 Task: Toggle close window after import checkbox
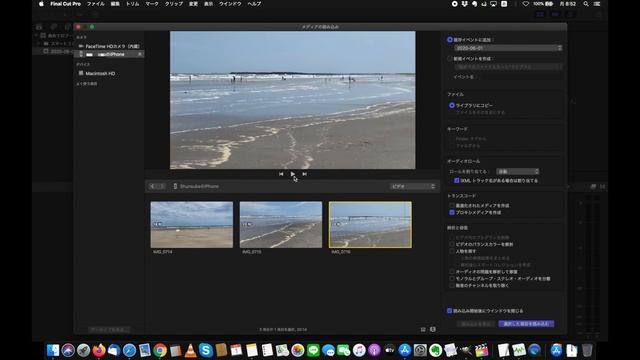(x=449, y=311)
